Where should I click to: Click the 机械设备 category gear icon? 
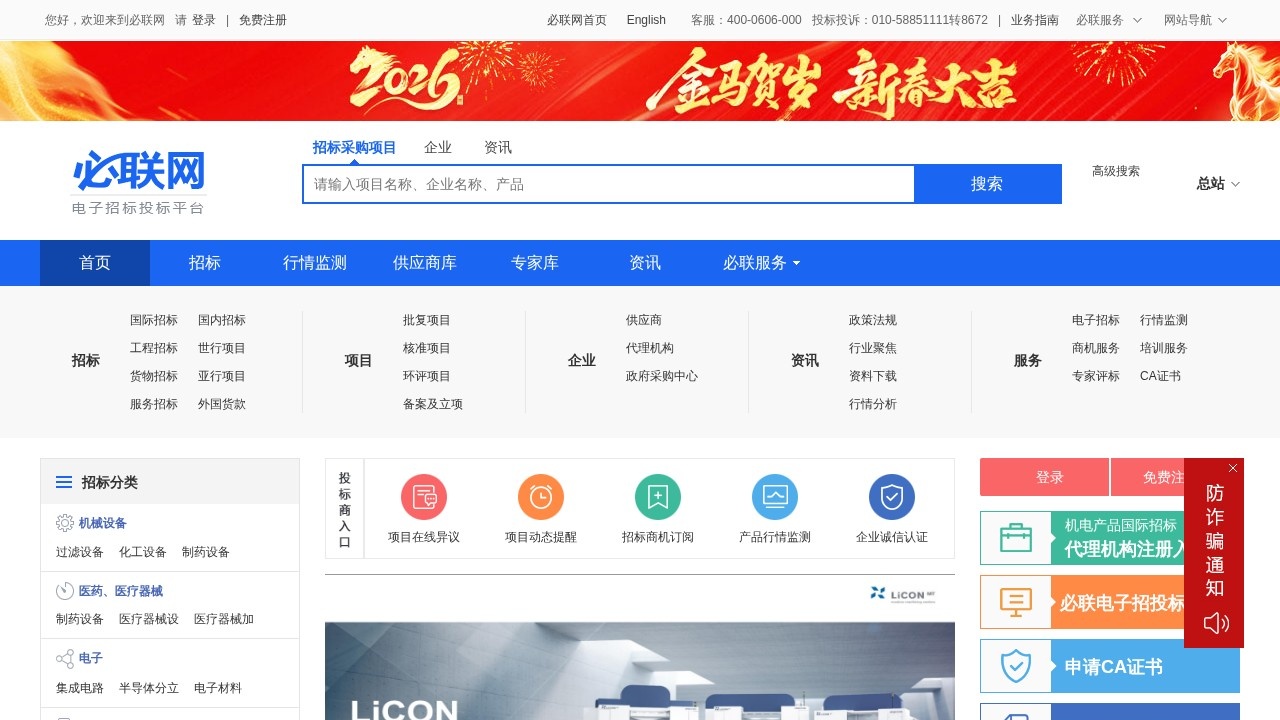pos(62,522)
